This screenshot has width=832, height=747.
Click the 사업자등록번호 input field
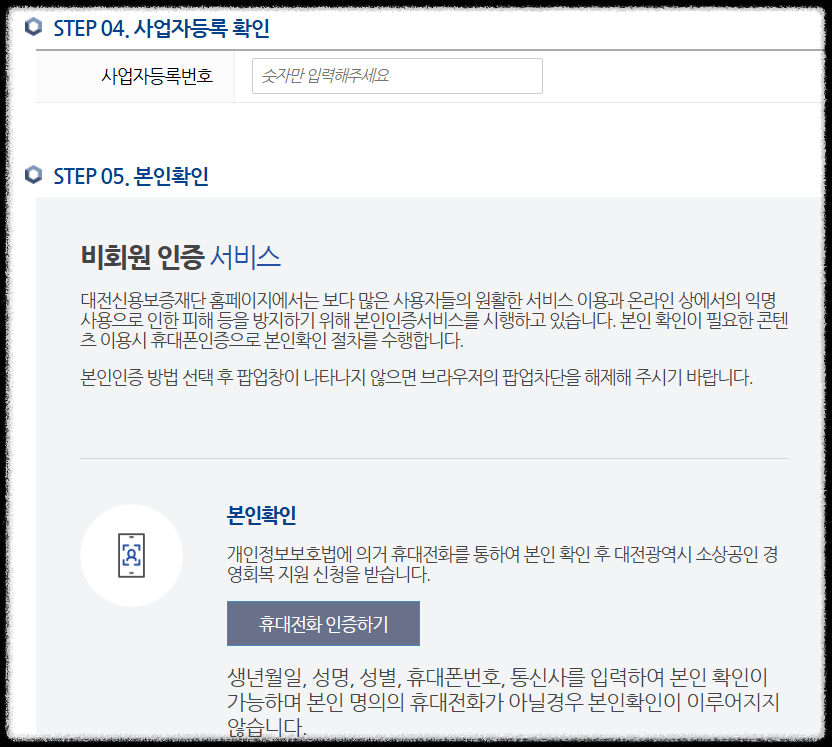point(397,76)
